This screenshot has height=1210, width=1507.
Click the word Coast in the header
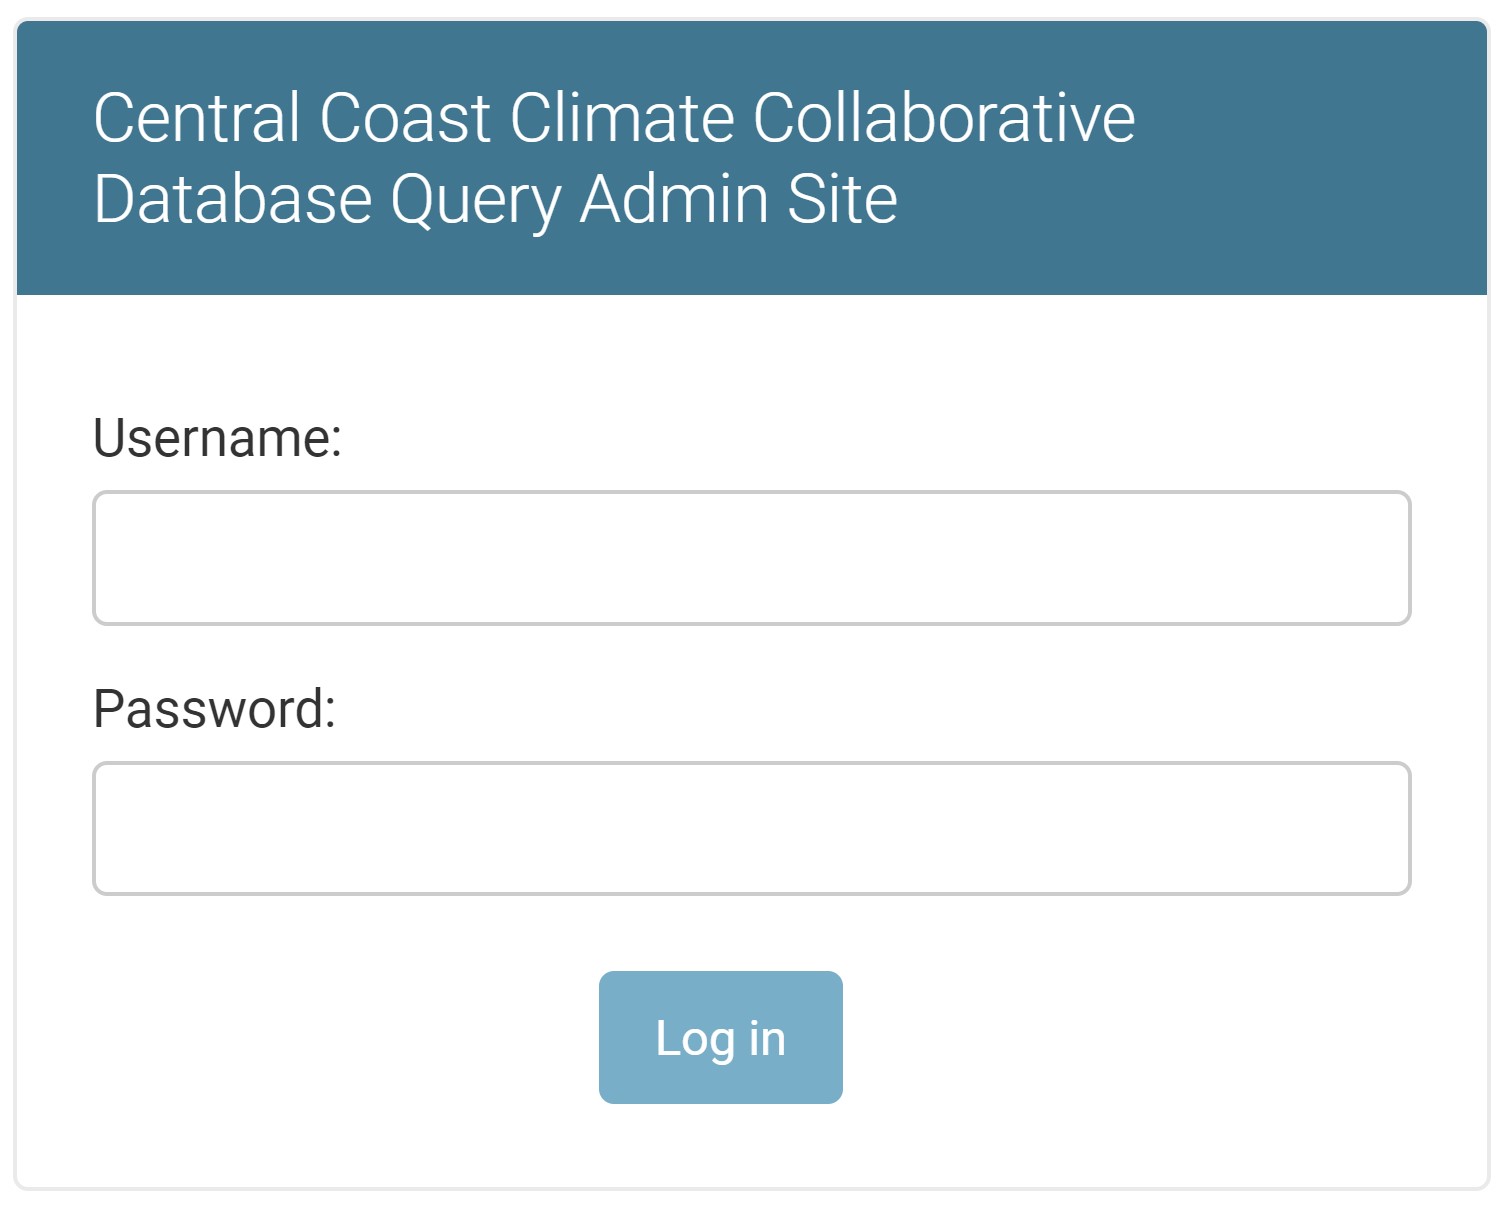click(405, 118)
